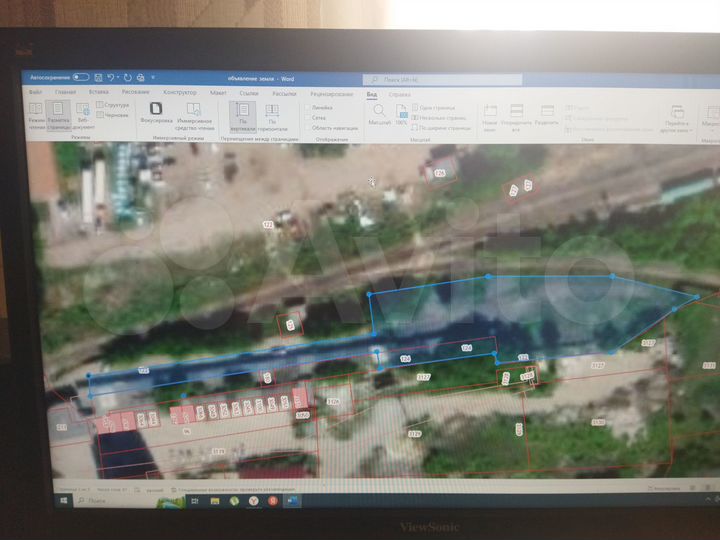720x540 pixels.
Task: Switch to the Рисование tab
Action: pos(135,92)
